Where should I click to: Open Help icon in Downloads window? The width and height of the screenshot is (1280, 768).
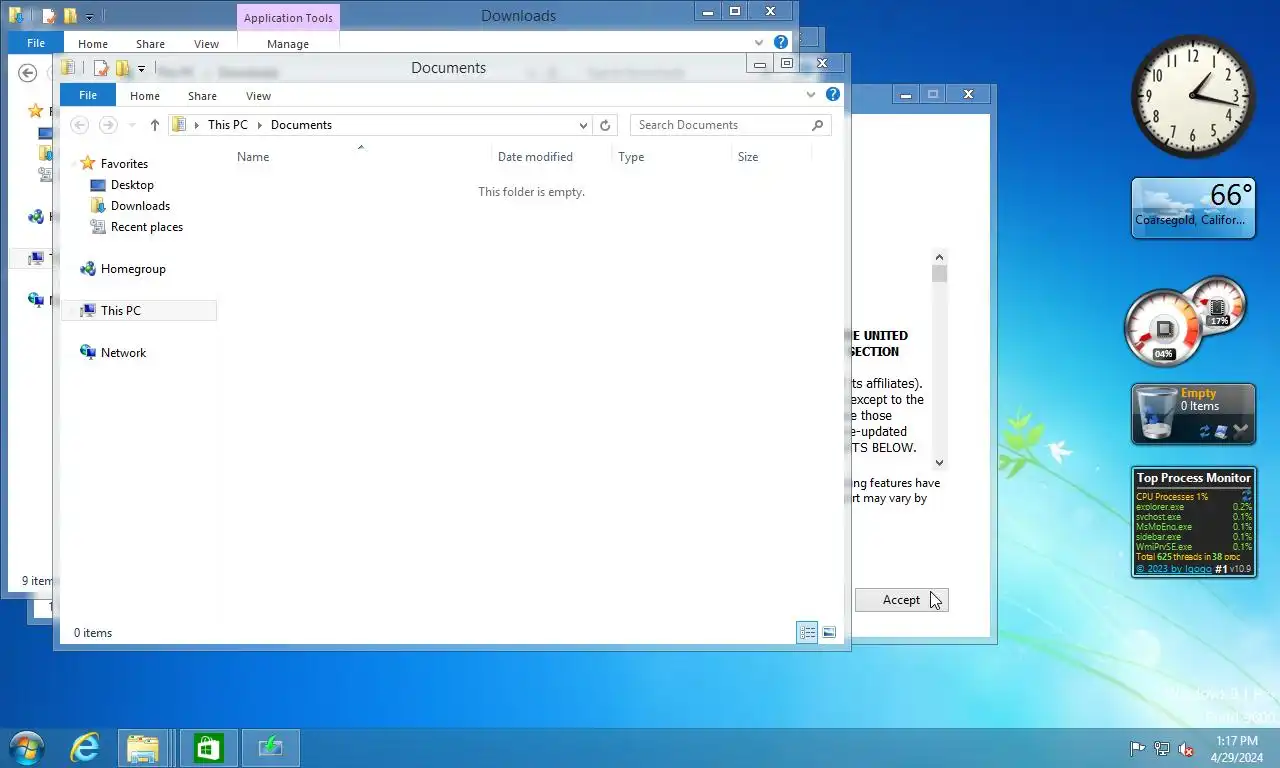tap(781, 43)
